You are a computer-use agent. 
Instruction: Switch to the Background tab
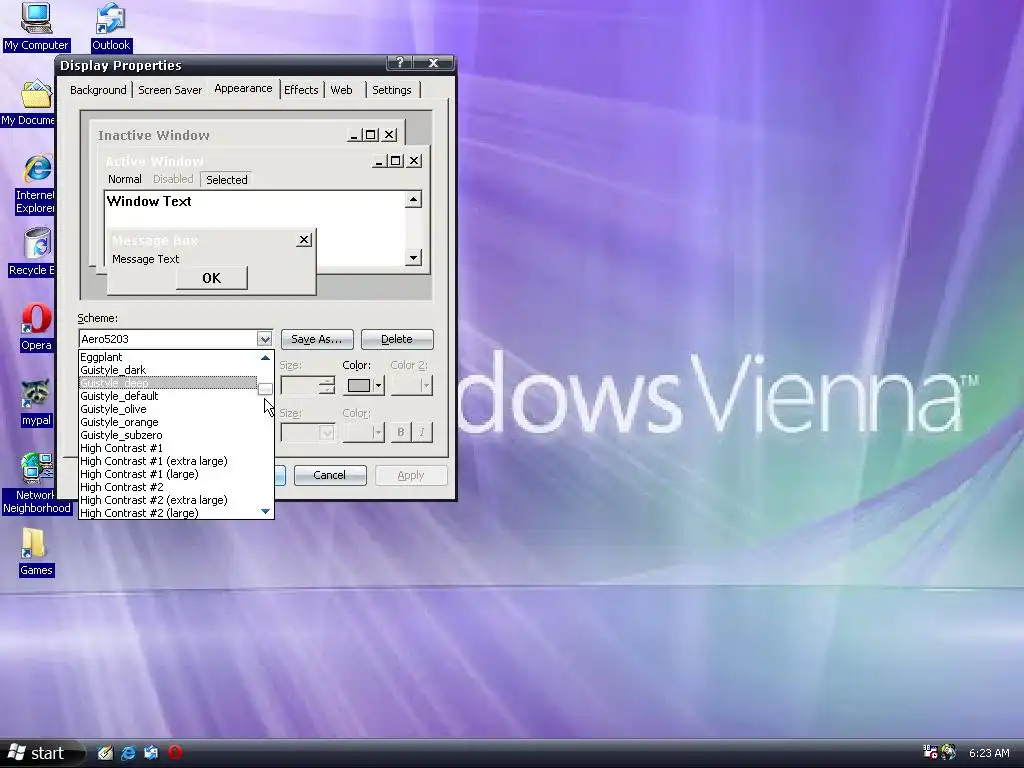(98, 90)
